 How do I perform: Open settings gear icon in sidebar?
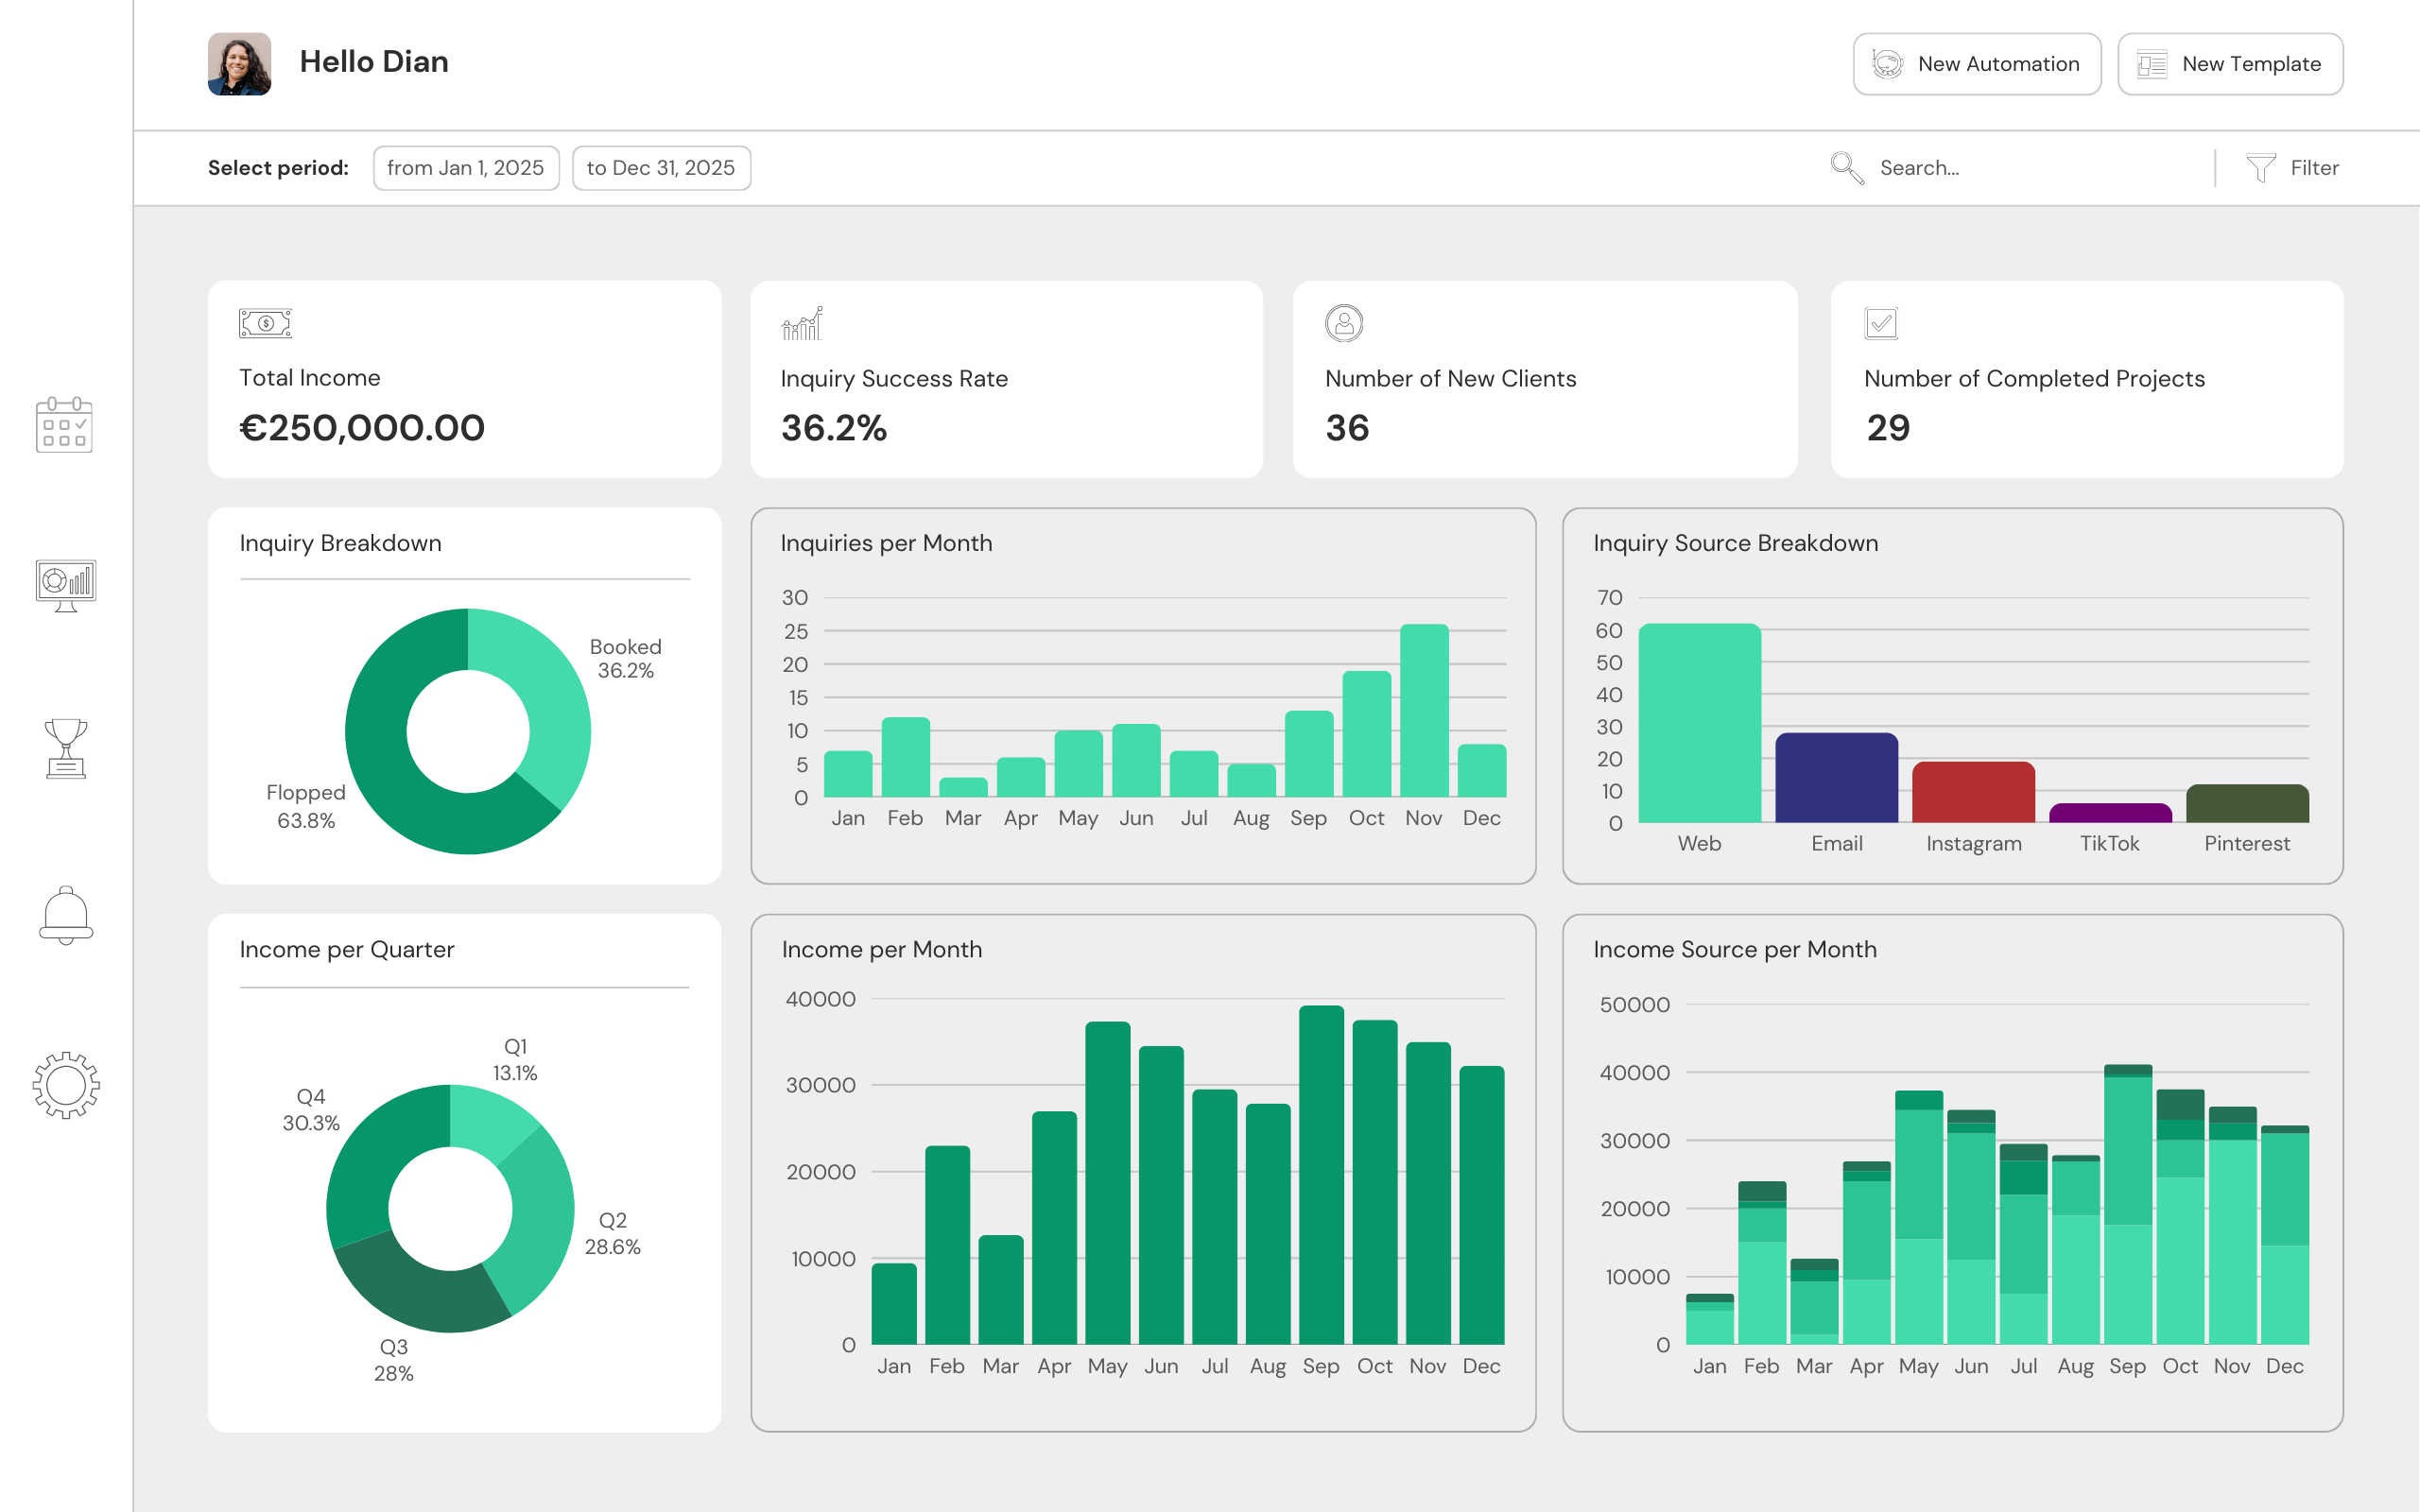65,1085
